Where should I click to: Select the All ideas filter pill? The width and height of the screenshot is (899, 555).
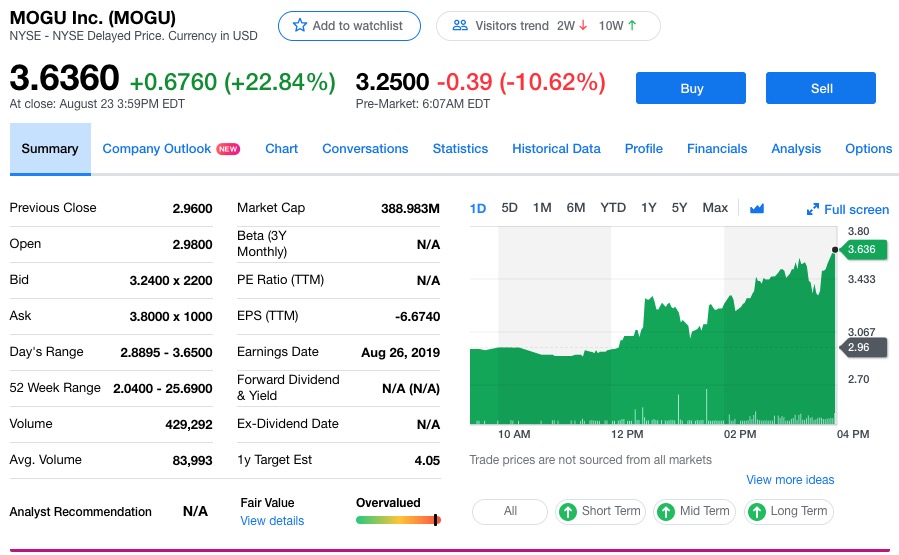pyautogui.click(x=510, y=511)
